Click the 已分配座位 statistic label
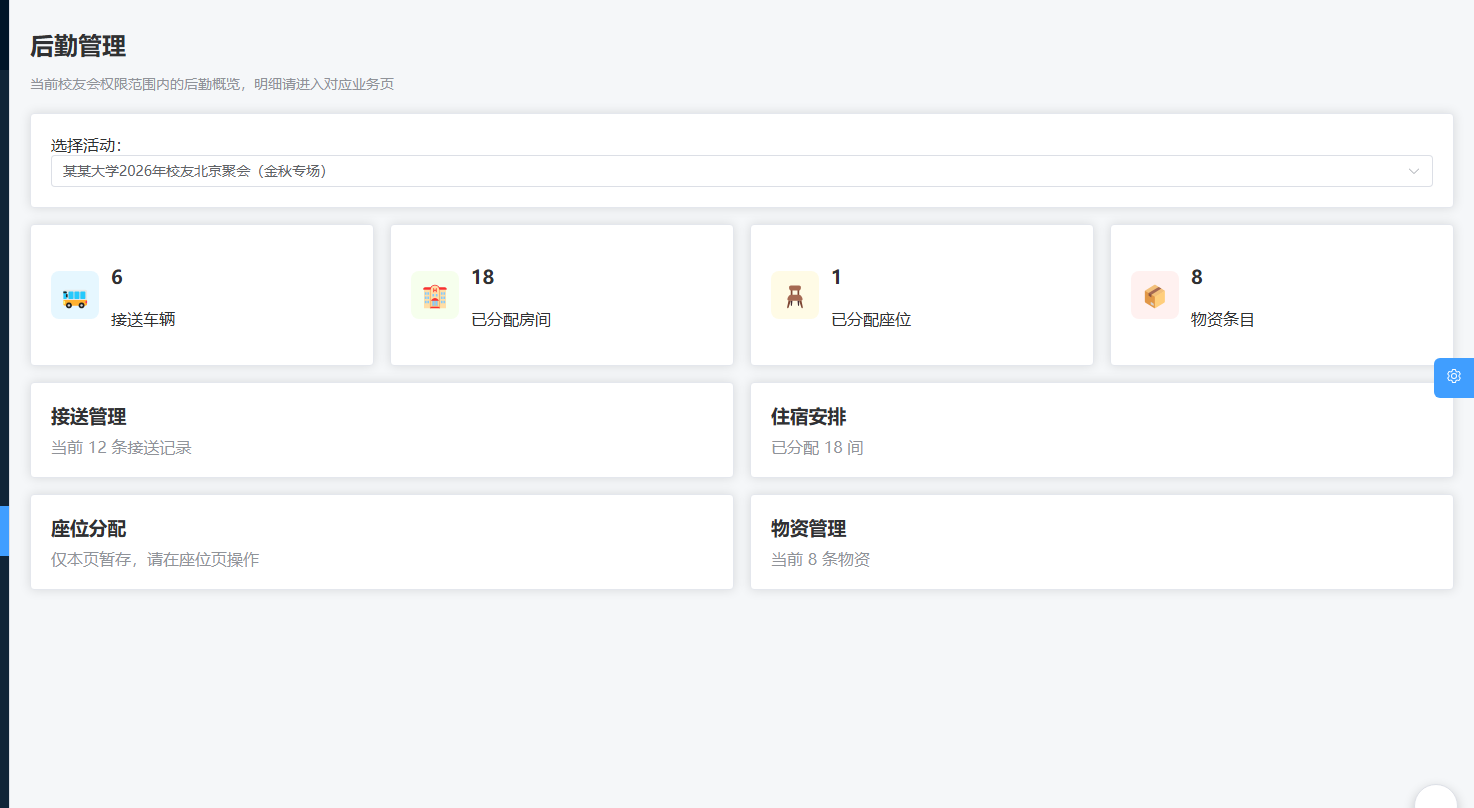 pos(871,320)
